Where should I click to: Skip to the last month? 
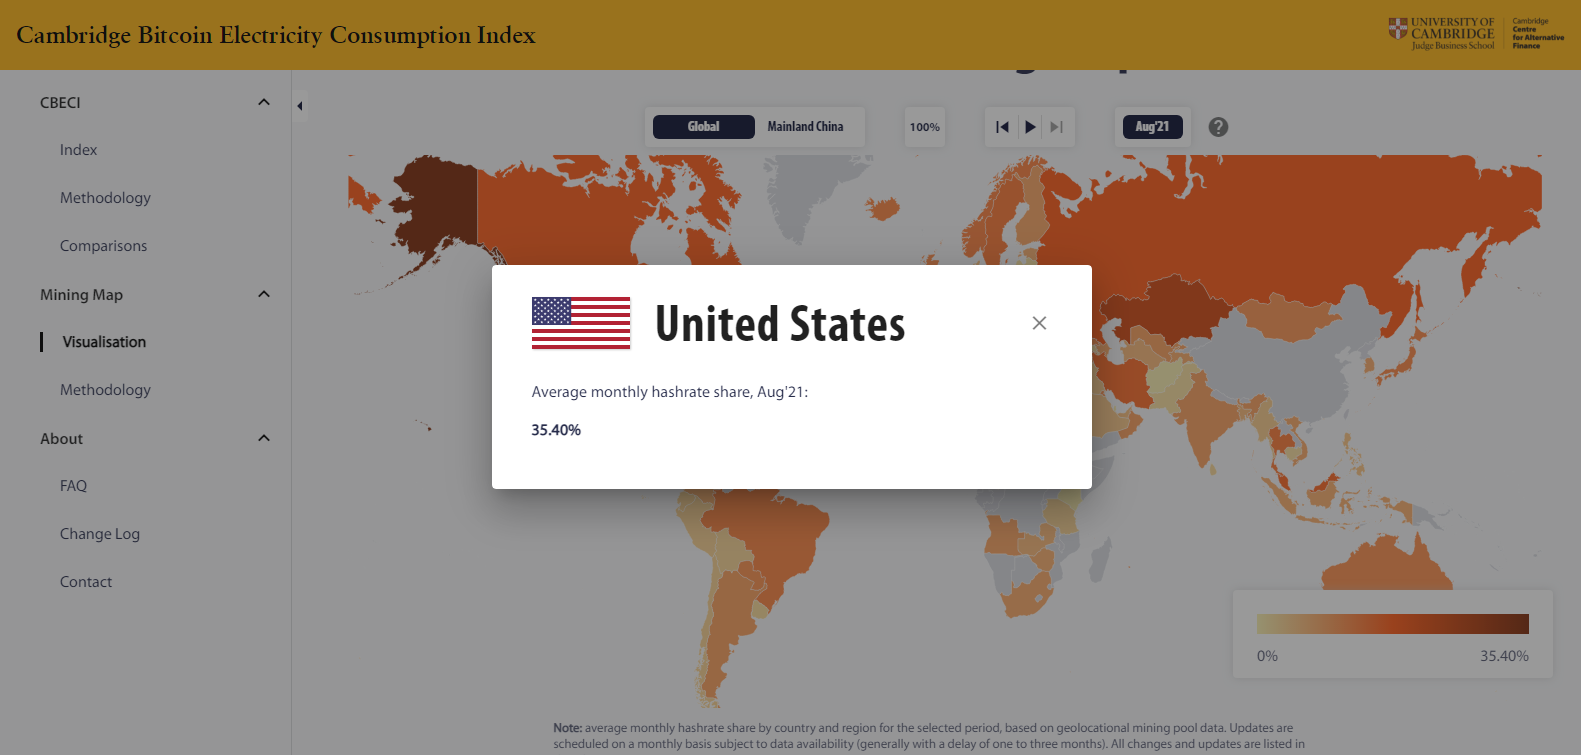(1056, 127)
